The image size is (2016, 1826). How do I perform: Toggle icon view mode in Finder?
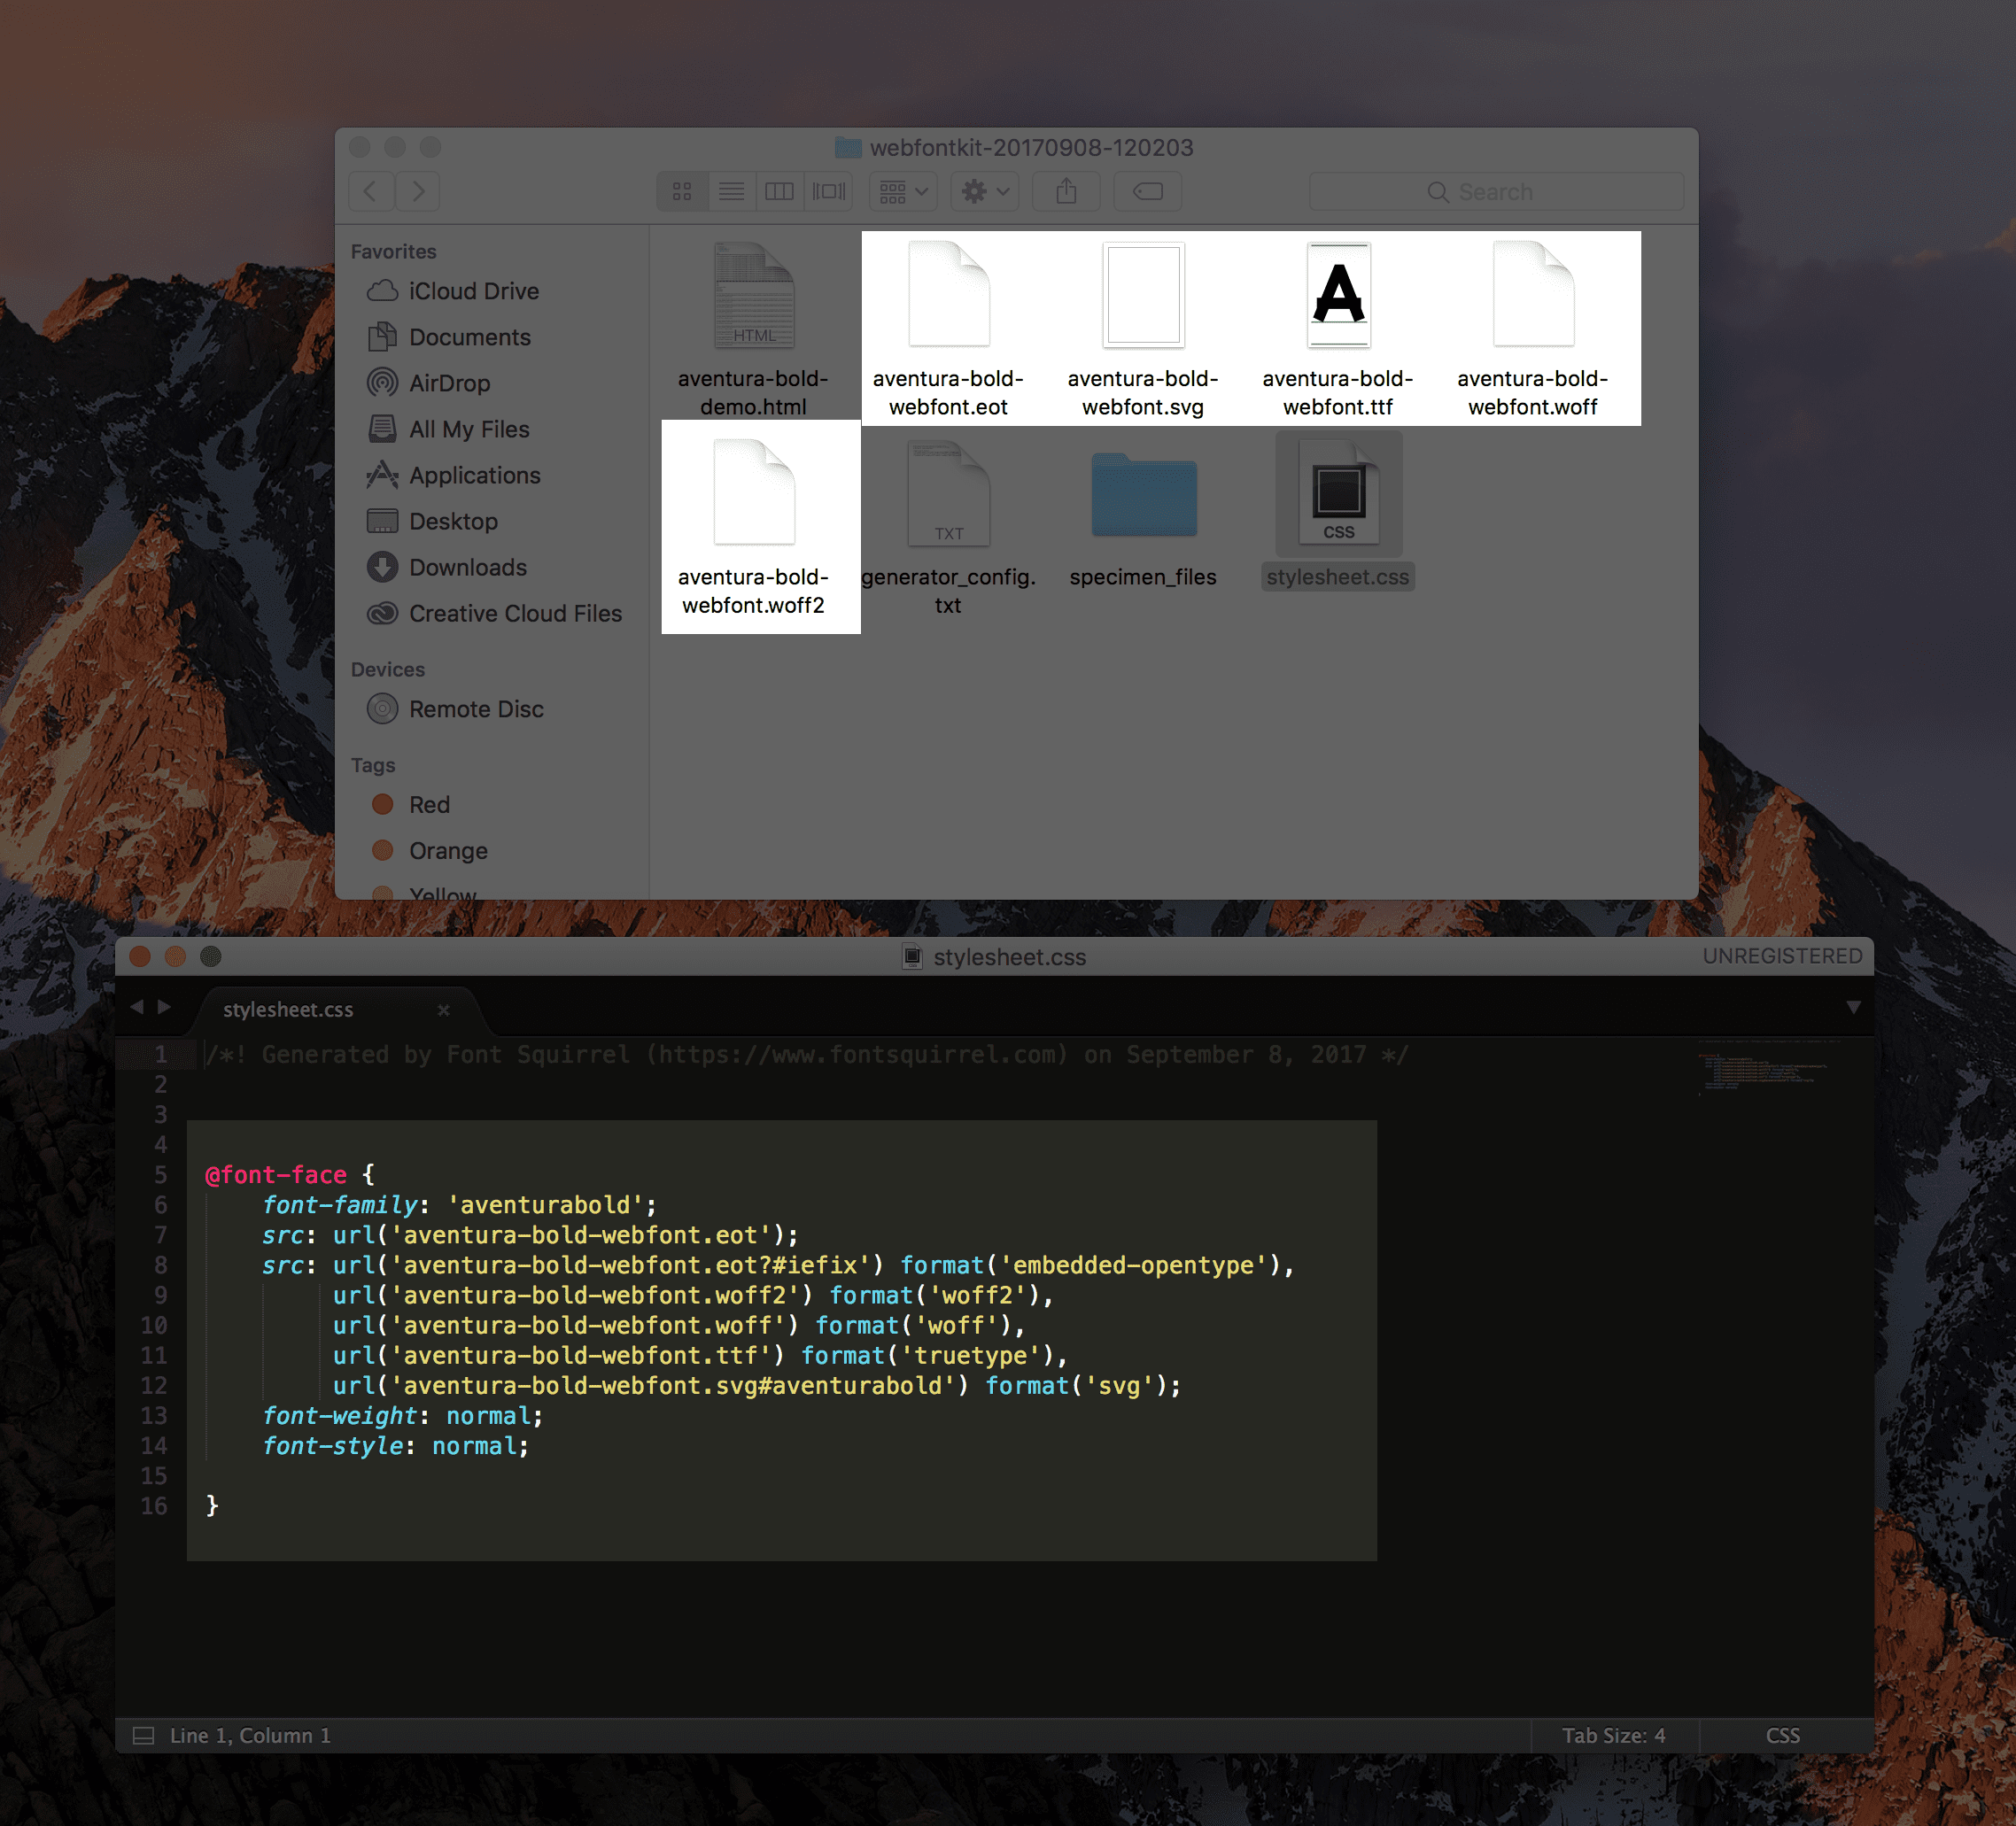click(683, 191)
